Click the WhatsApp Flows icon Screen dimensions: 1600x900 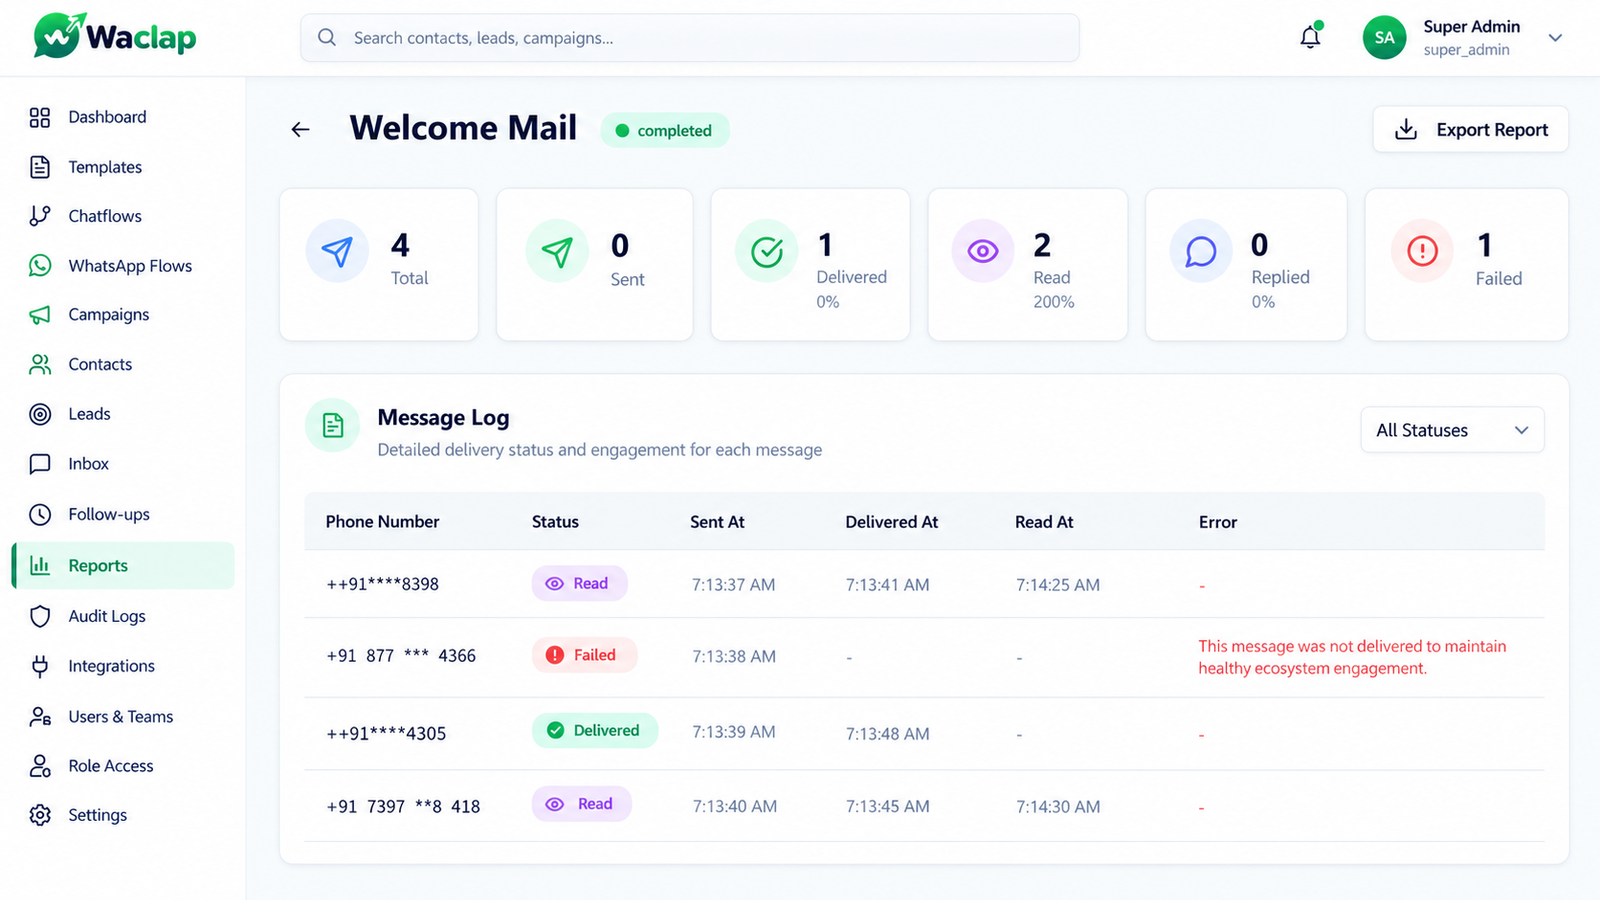point(40,266)
